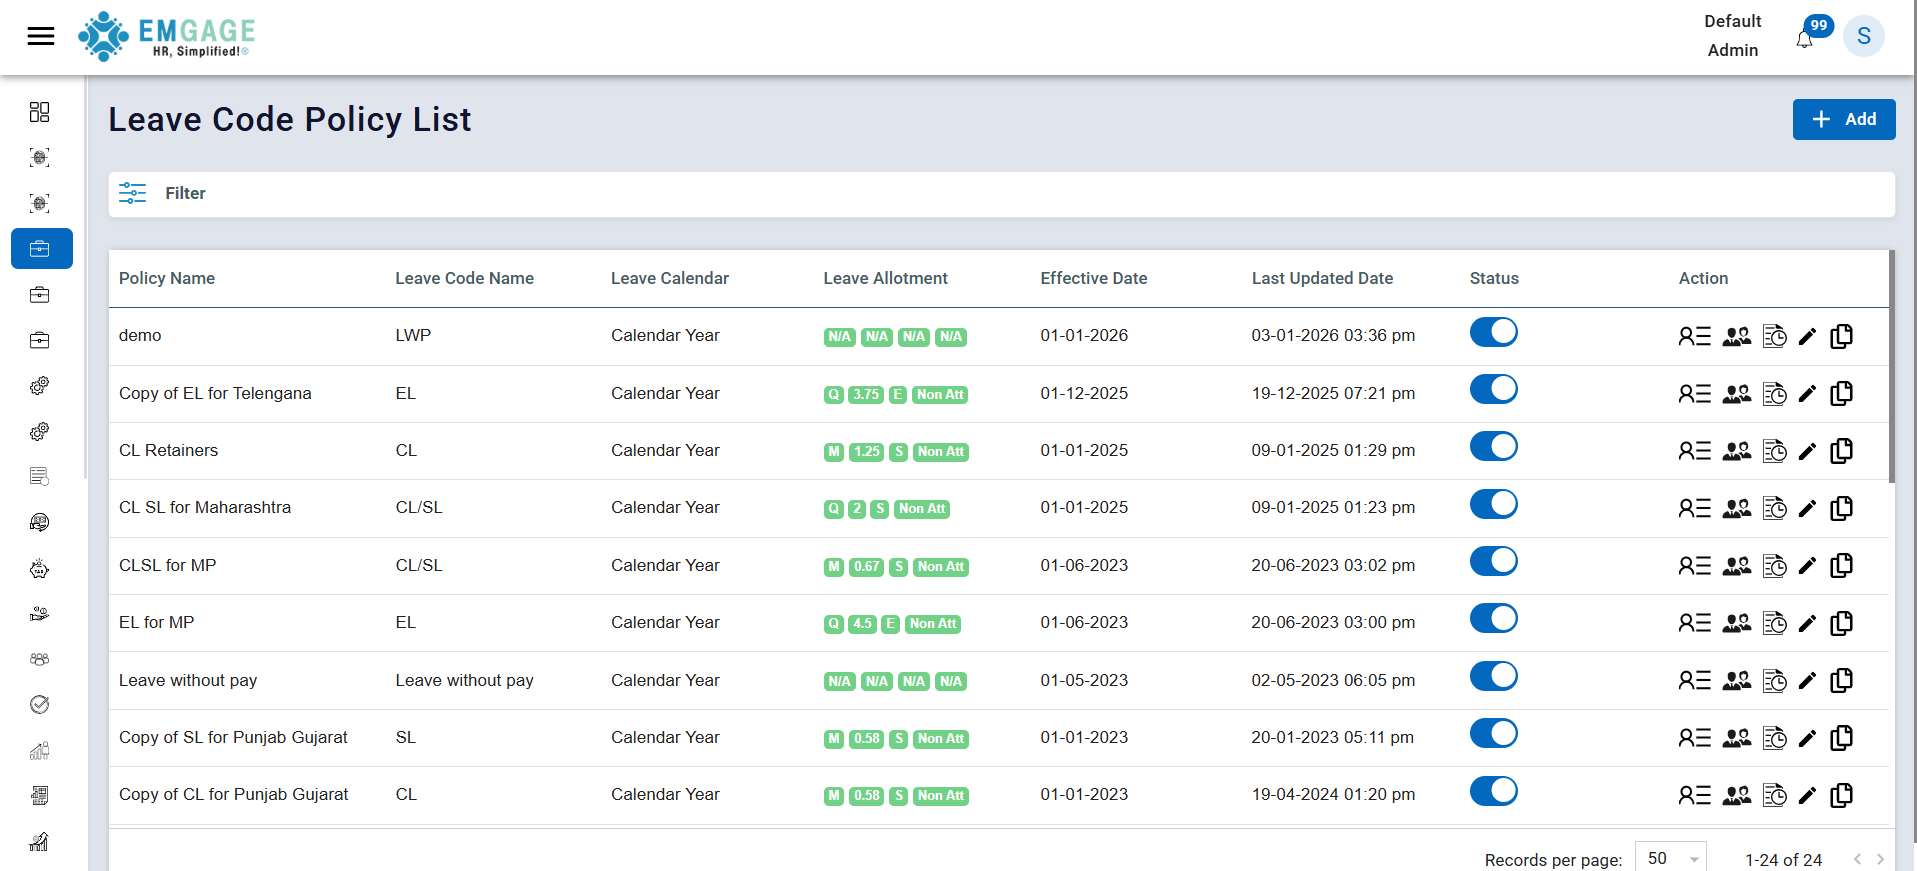This screenshot has height=871, width=1917.
Task: Expand the Filter panel
Action: (x=185, y=193)
